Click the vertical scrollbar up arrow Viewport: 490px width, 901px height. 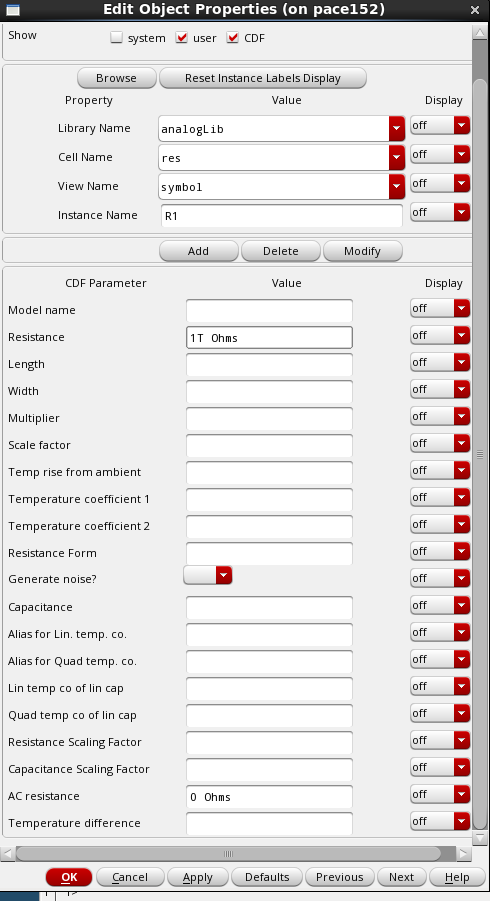480,32
